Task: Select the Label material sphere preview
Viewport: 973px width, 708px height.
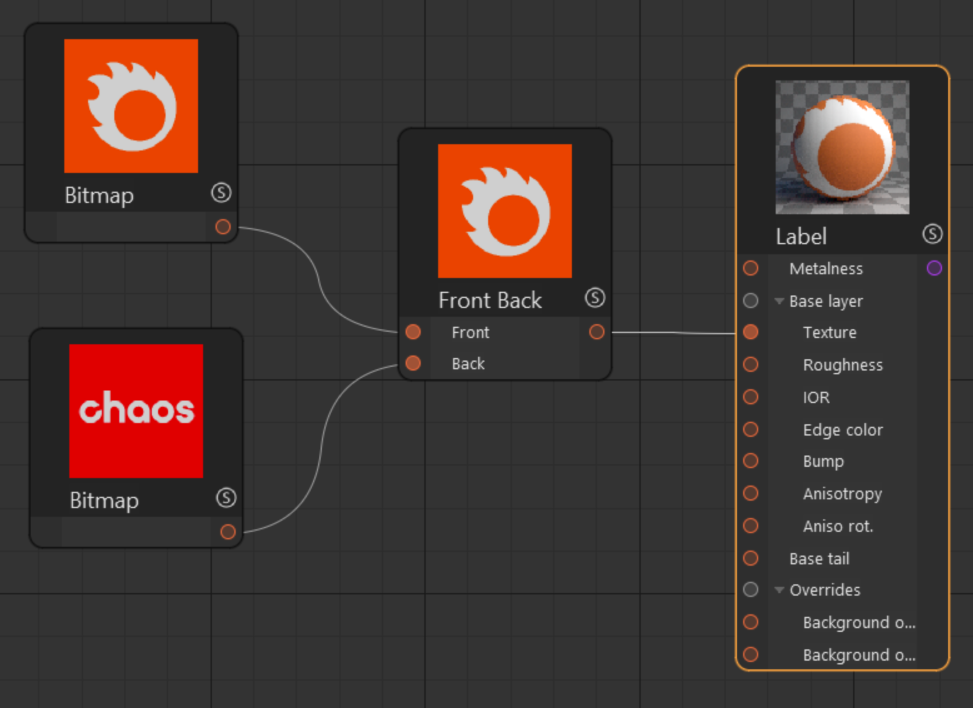Action: [x=842, y=147]
